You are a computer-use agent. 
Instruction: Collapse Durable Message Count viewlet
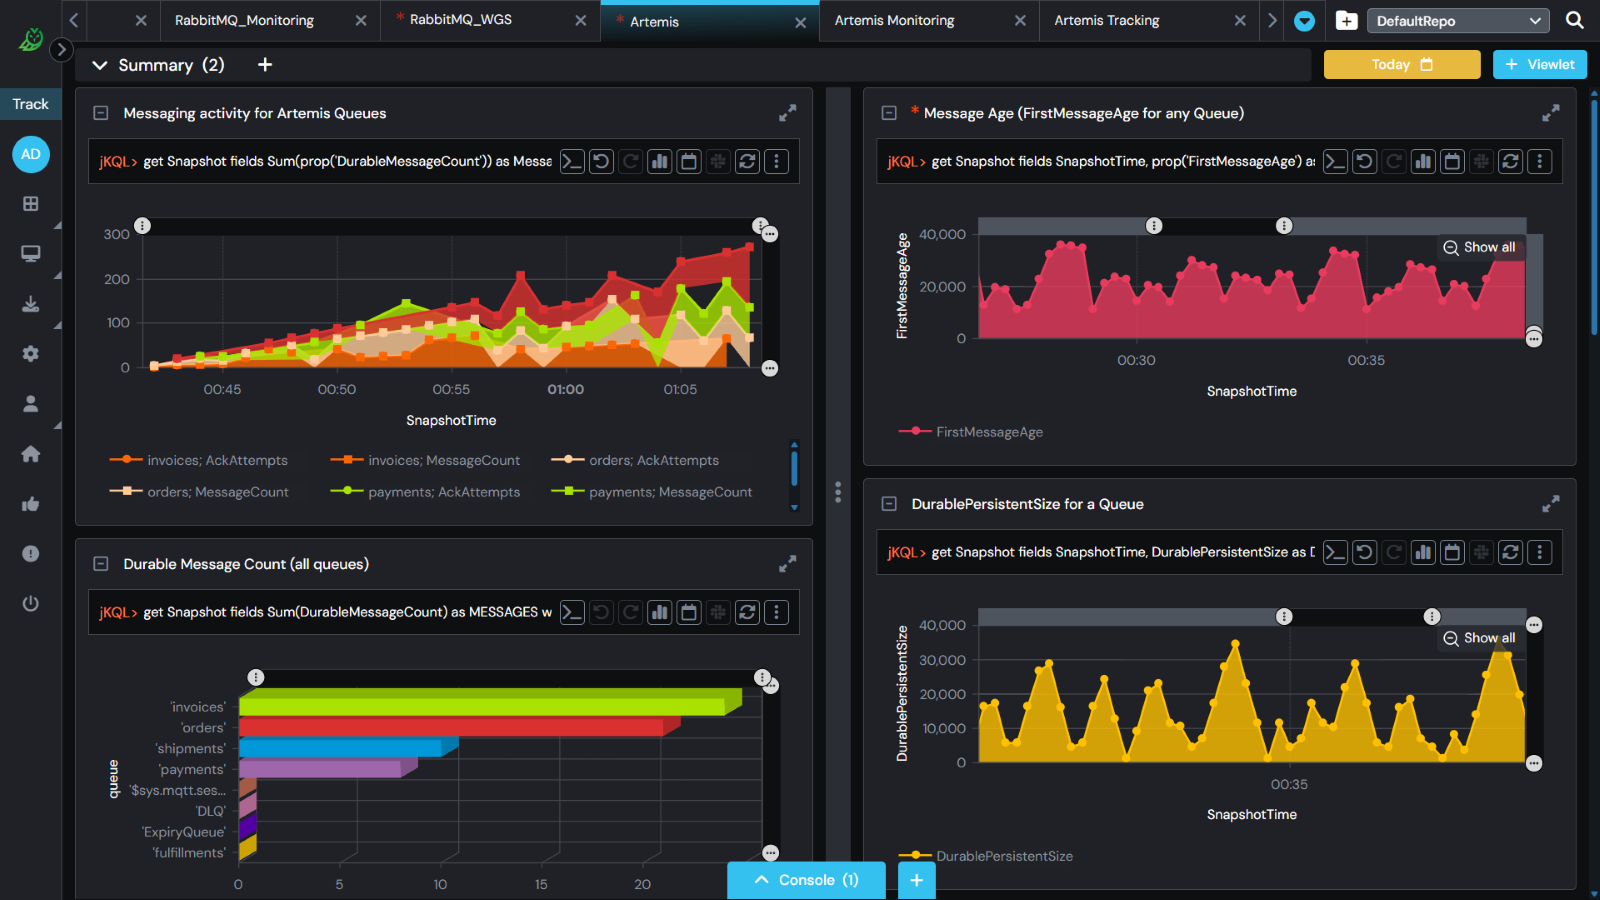(x=101, y=564)
